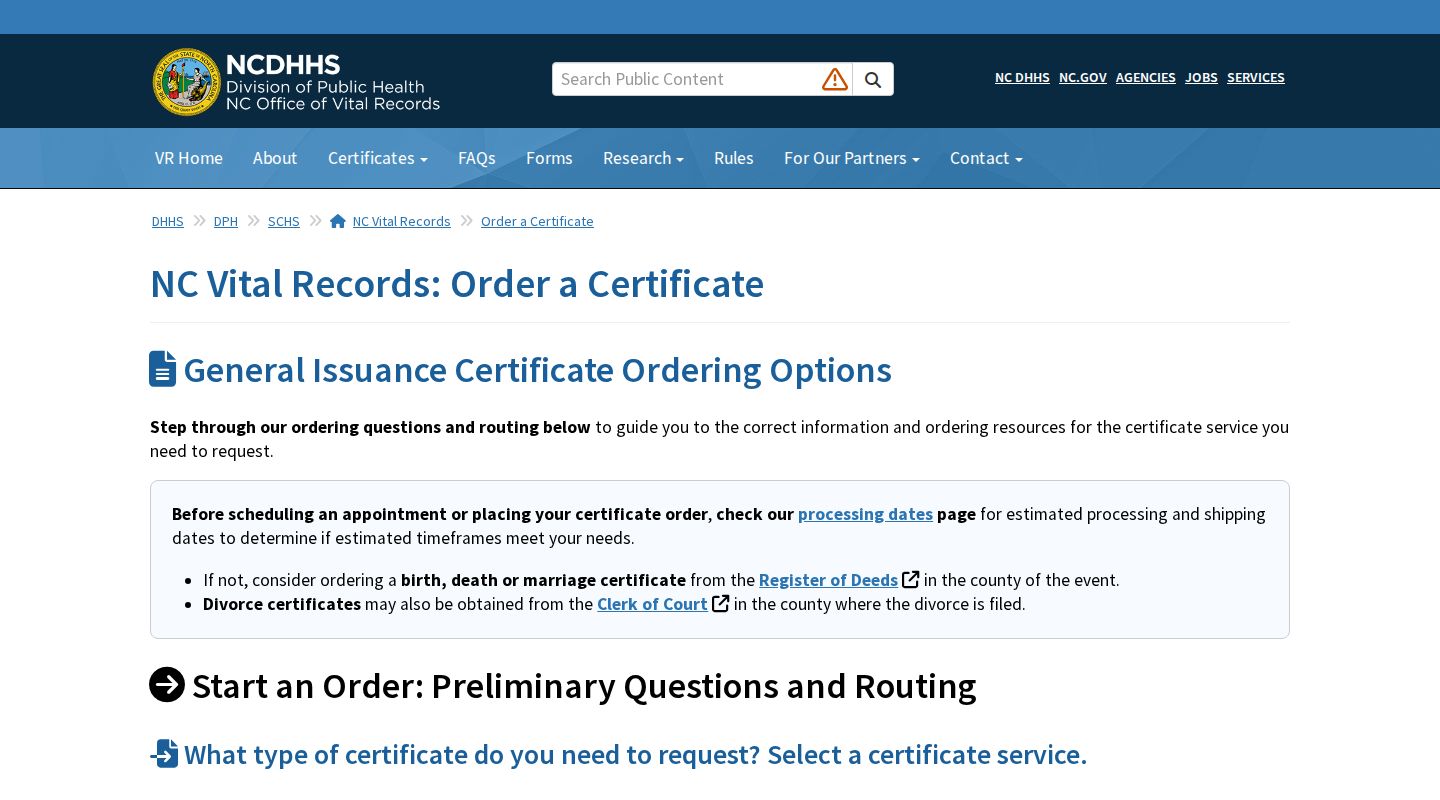Click NC Vital Records breadcrumb link
The width and height of the screenshot is (1440, 800).
tap(401, 221)
